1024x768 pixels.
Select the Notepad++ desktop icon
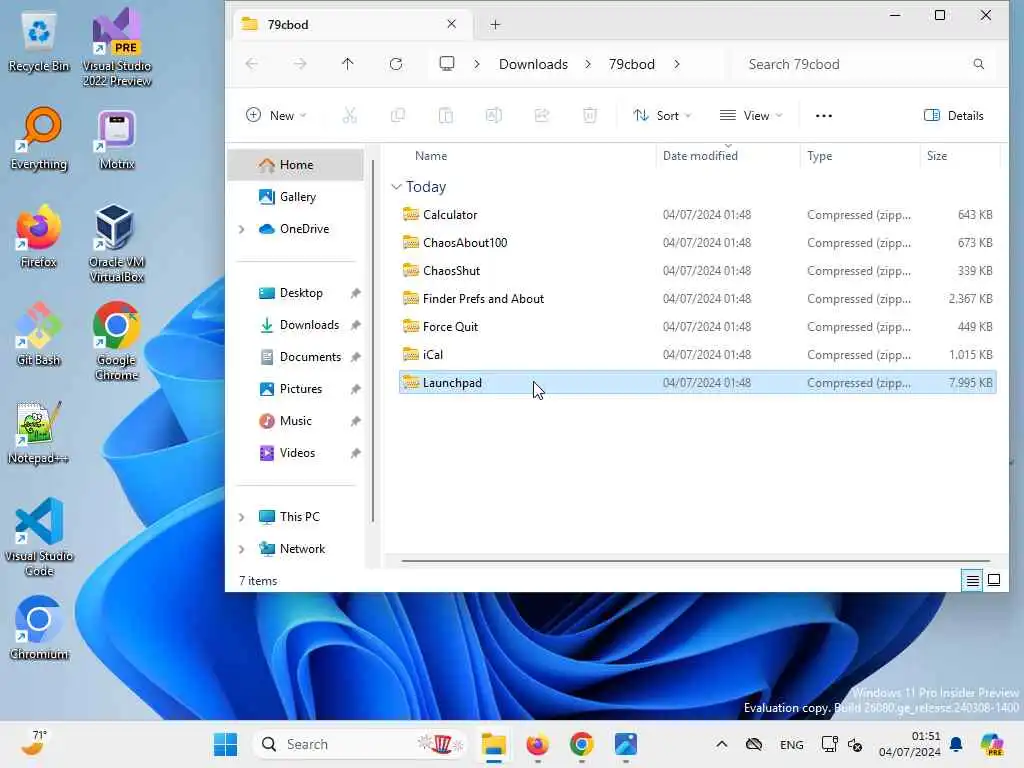[39, 432]
